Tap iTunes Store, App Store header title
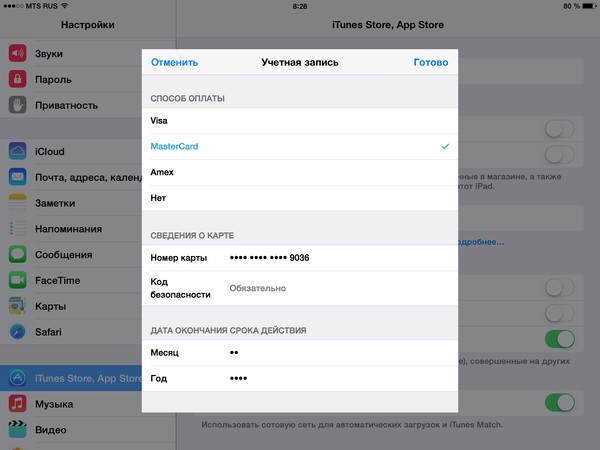This screenshot has width=600, height=450. pos(388,25)
